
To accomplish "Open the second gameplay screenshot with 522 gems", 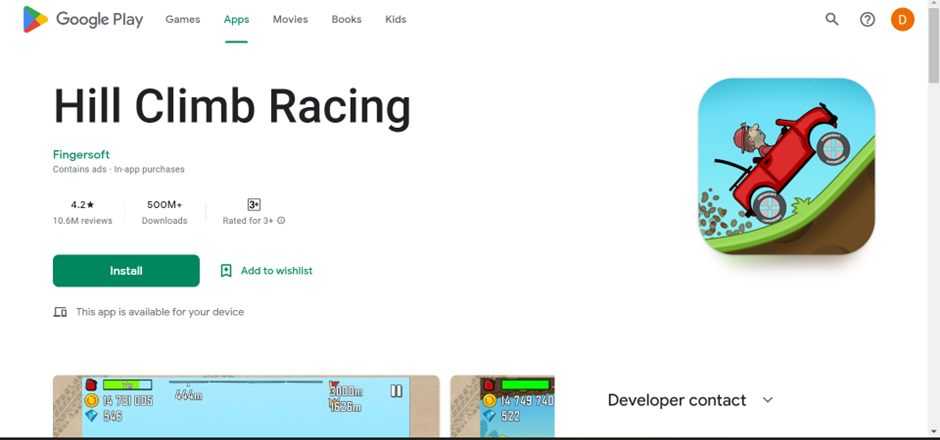I will point(502,406).
